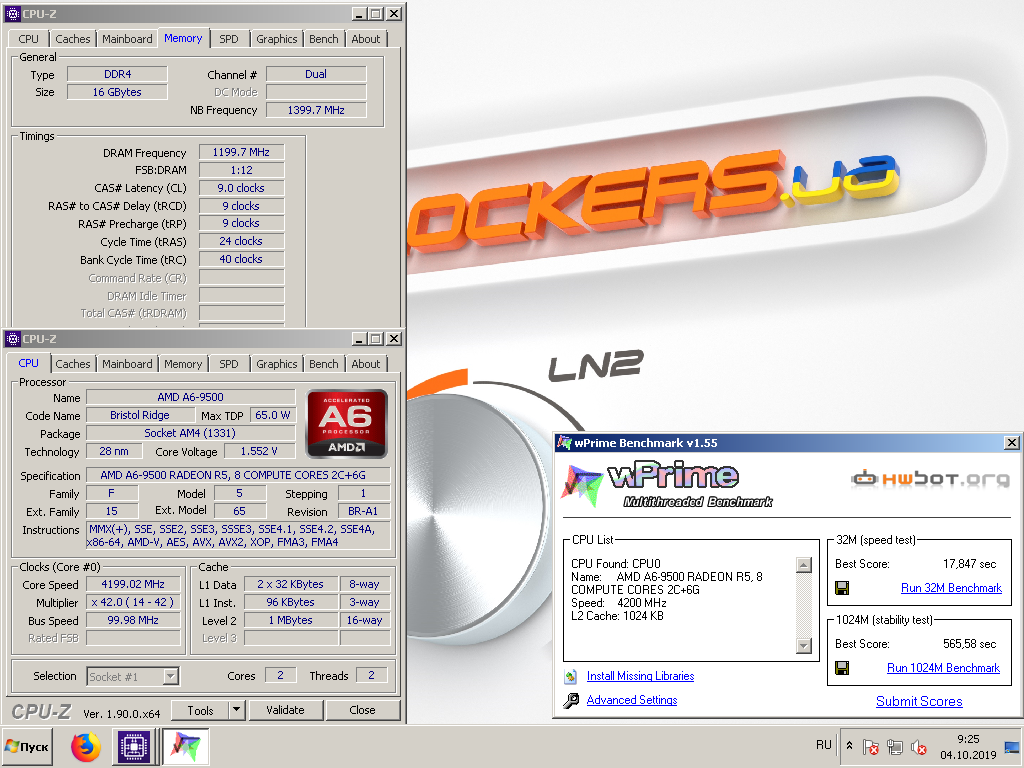This screenshot has height=768, width=1024.
Task: Click the Bus Speed value 99.98 MHz
Action: click(x=133, y=620)
